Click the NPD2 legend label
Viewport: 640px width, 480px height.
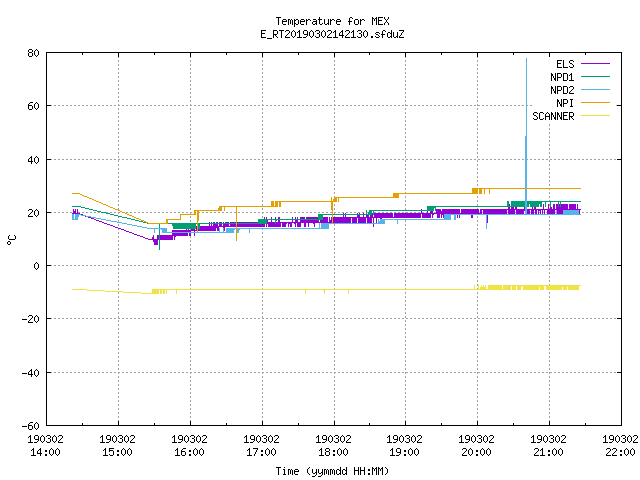point(562,90)
